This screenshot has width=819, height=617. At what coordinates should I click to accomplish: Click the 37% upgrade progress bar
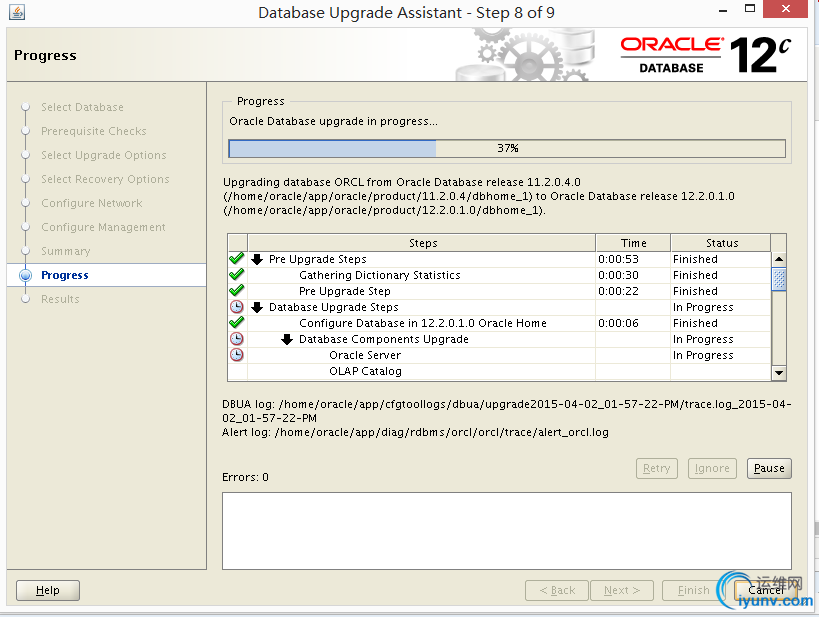[507, 148]
